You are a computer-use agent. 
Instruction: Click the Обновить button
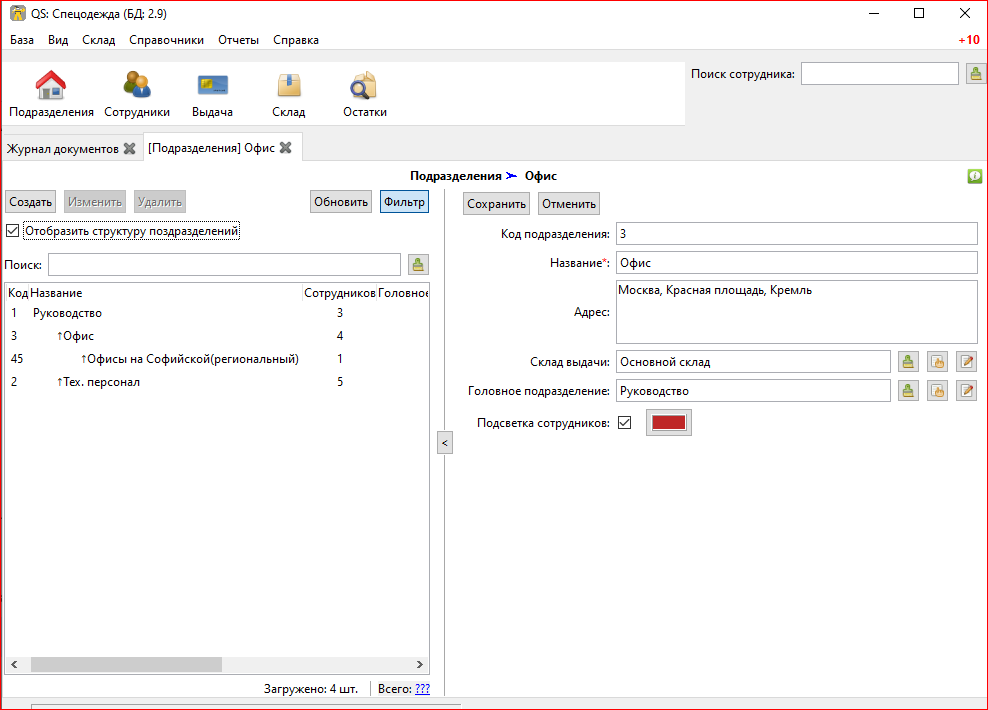[341, 202]
